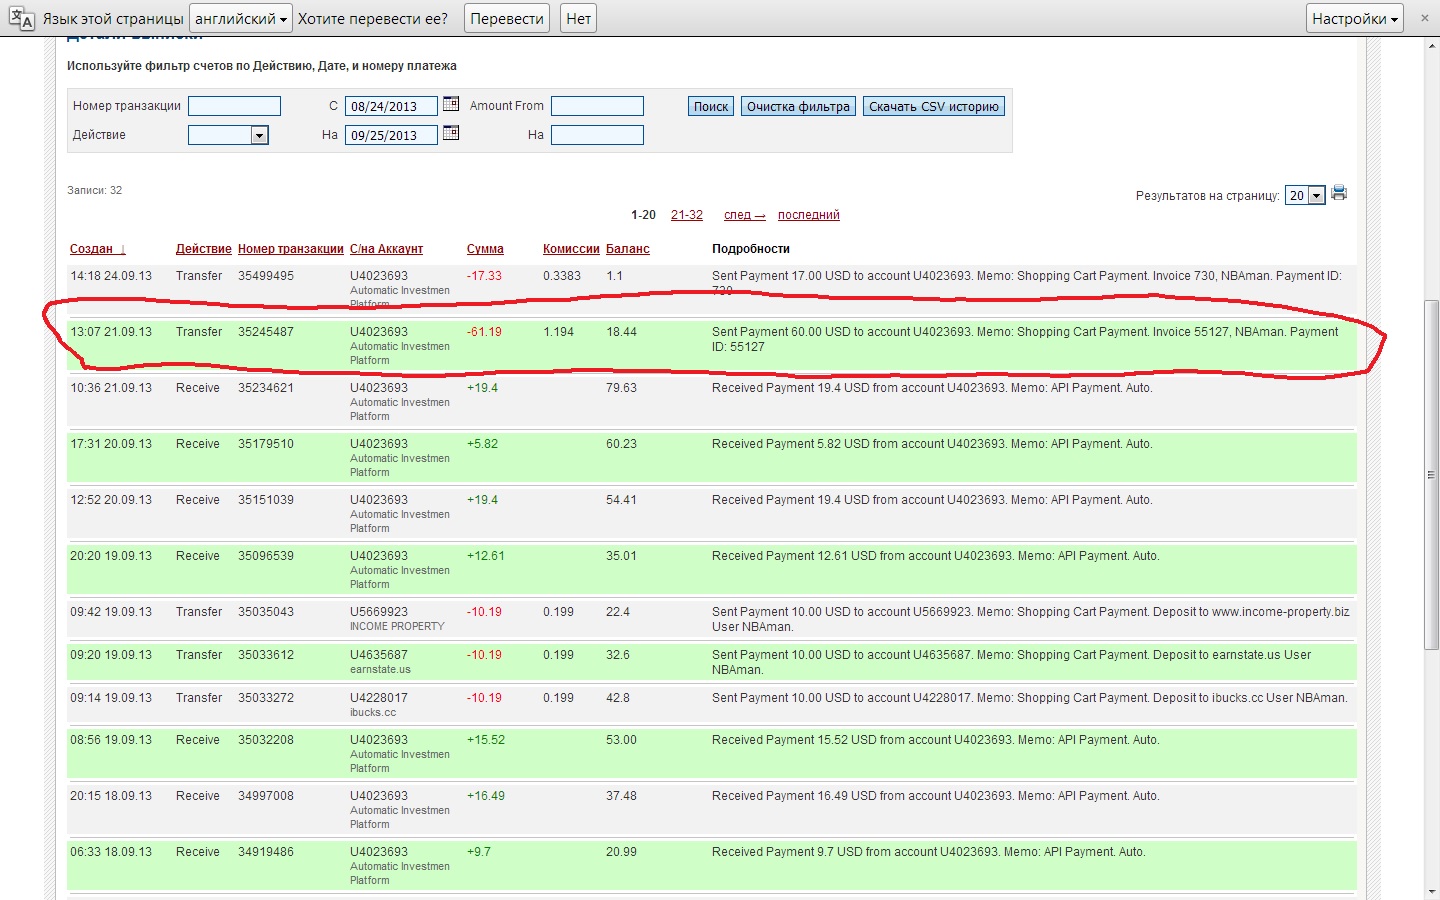Image resolution: width=1440 pixels, height=900 pixels.
Task: Click balance 79.63 cell
Action: click(621, 388)
